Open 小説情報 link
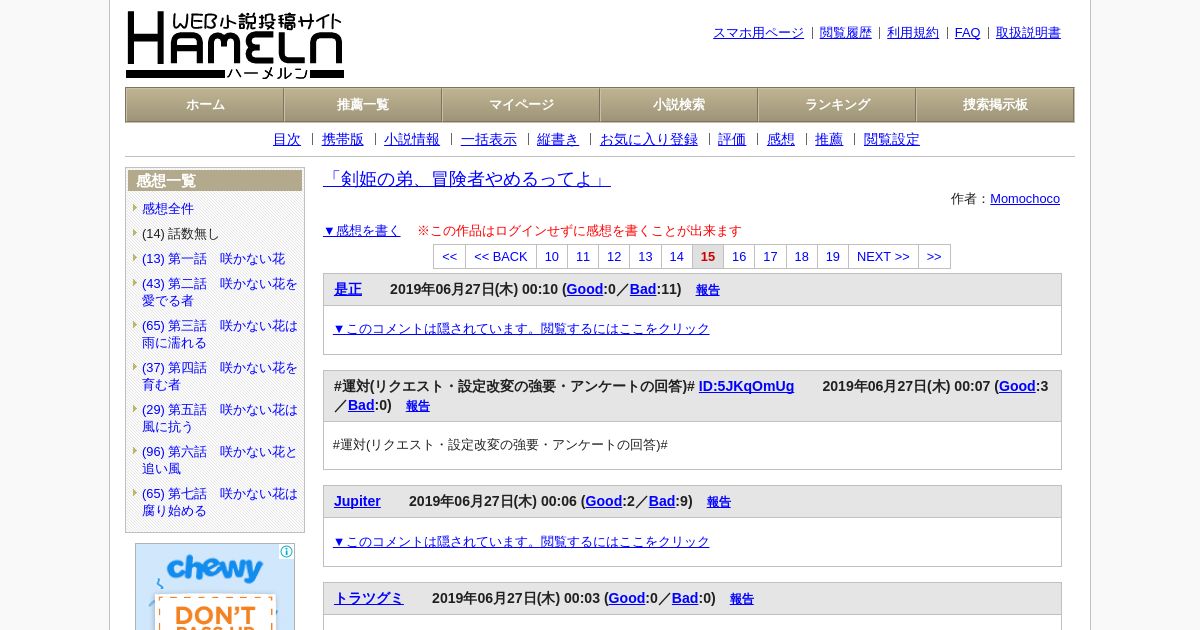 click(412, 140)
